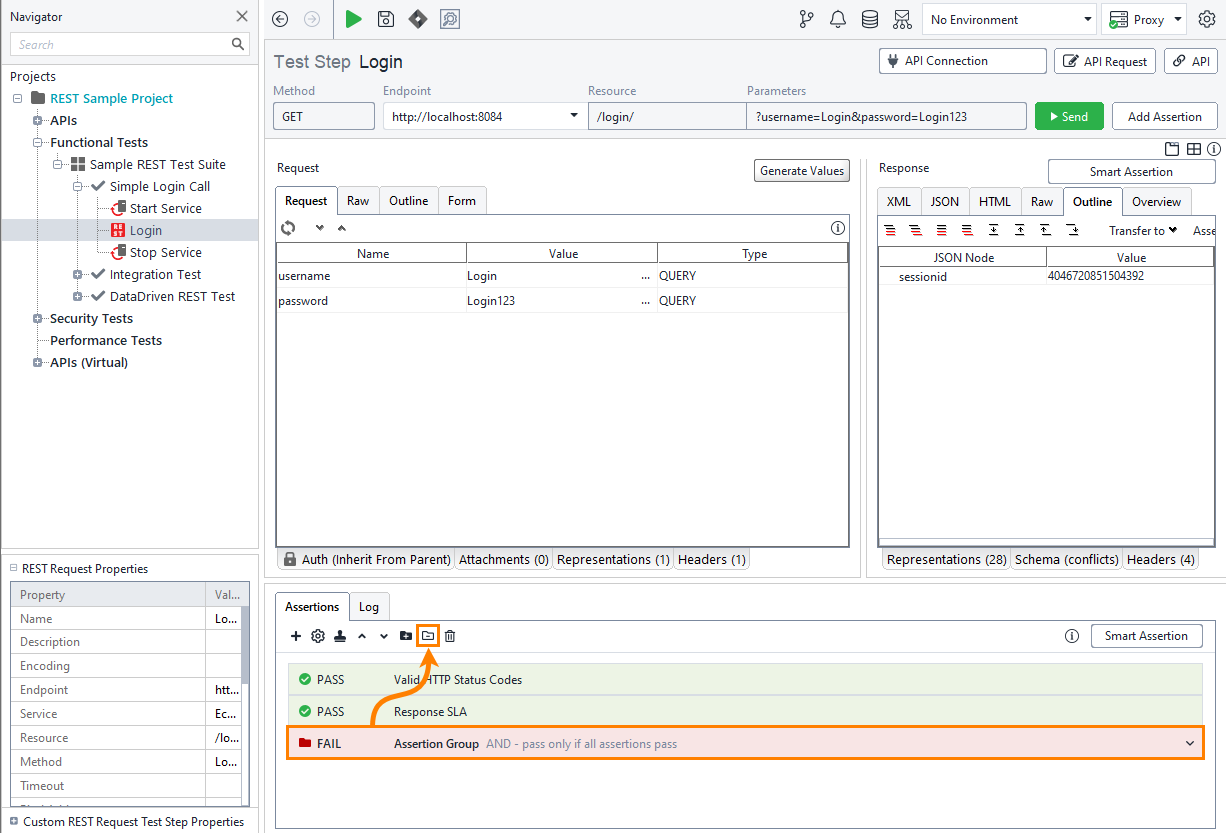Click the Smart Assertion button
Screen dimensions: 1226x833
pyautogui.click(x=1146, y=636)
